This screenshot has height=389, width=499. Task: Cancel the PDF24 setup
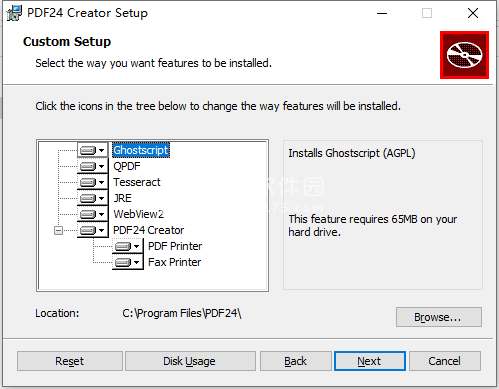(445, 361)
